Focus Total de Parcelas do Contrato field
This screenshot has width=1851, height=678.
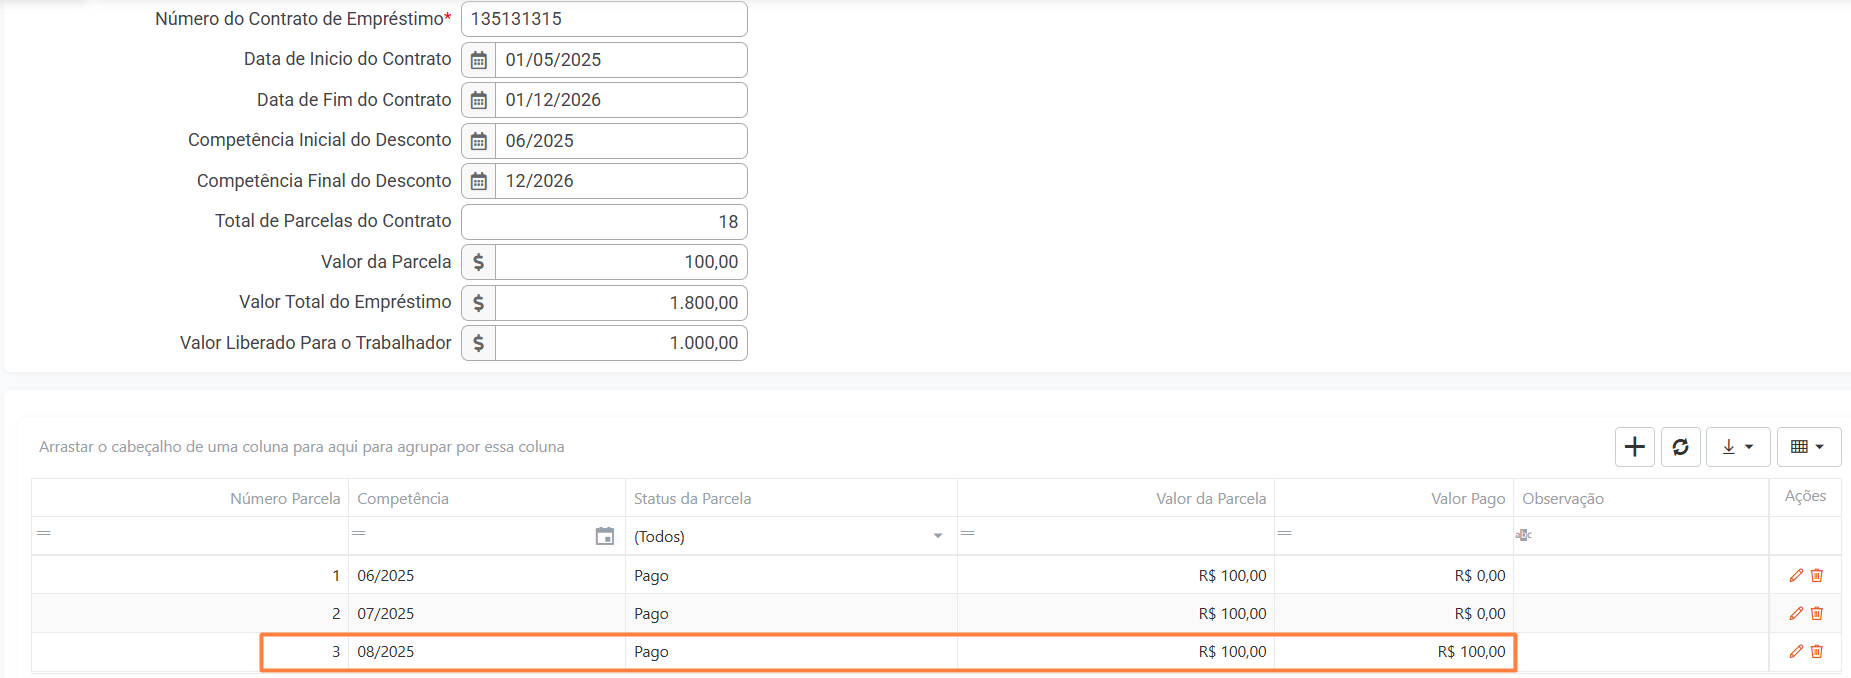(x=604, y=222)
